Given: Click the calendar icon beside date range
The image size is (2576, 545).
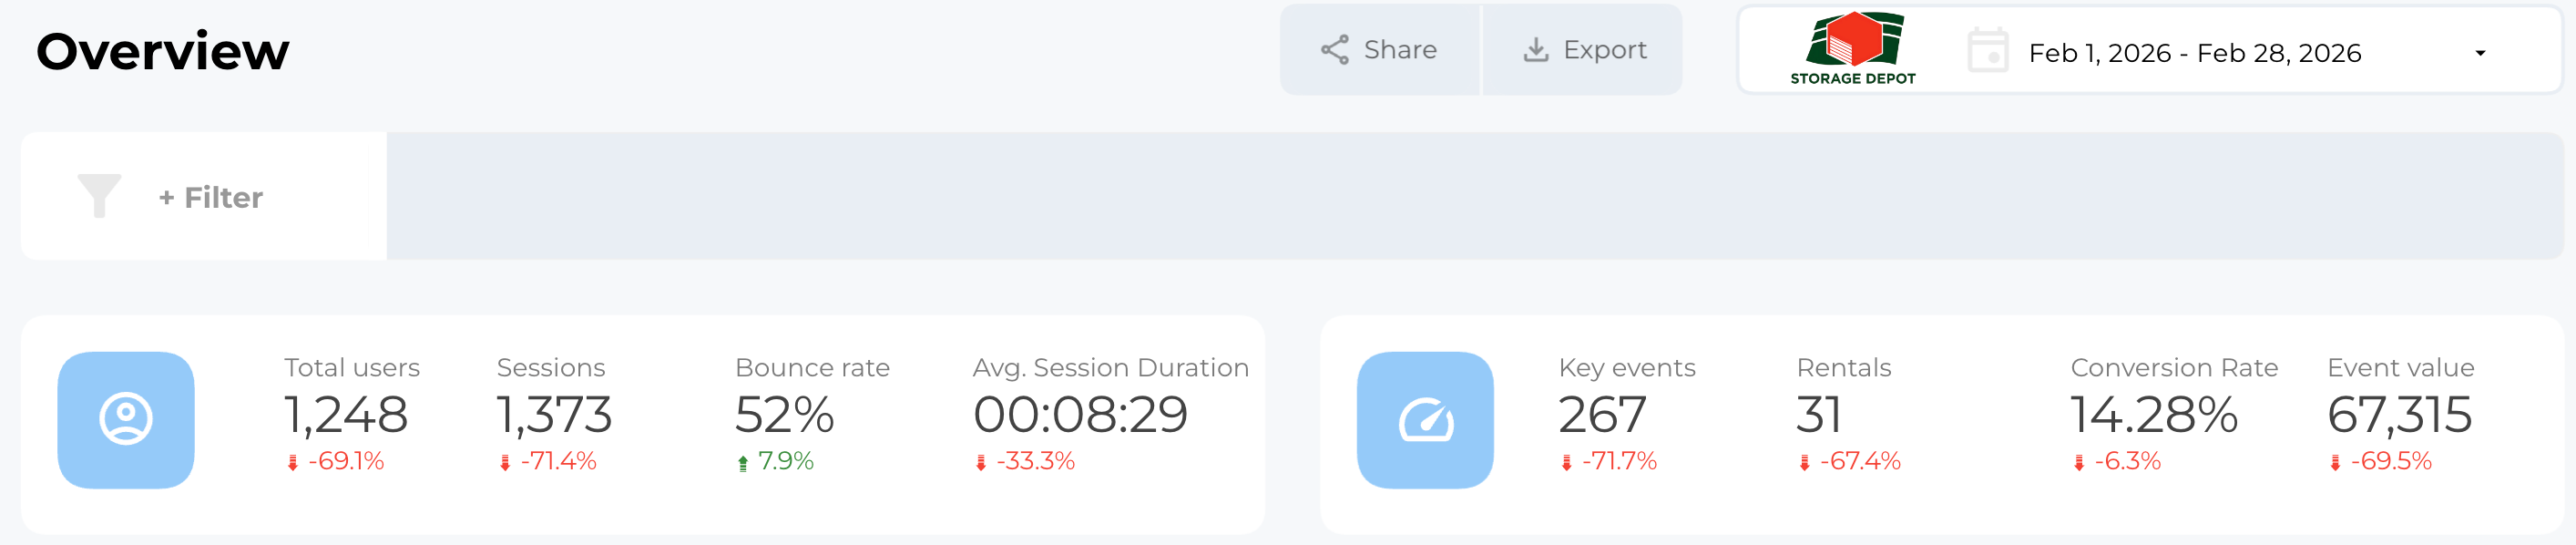Looking at the screenshot, I should (1987, 51).
